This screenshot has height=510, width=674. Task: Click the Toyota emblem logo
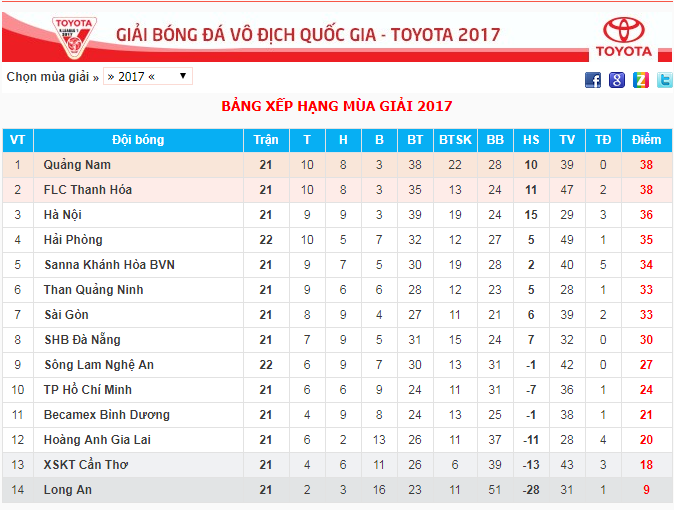coord(624,37)
